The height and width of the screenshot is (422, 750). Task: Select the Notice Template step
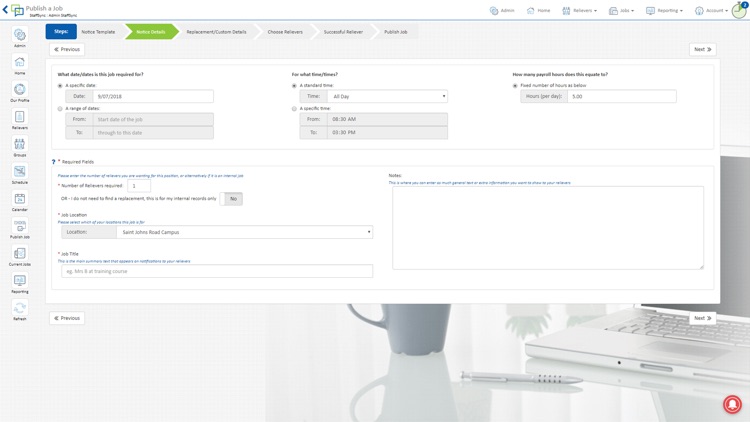(98, 32)
